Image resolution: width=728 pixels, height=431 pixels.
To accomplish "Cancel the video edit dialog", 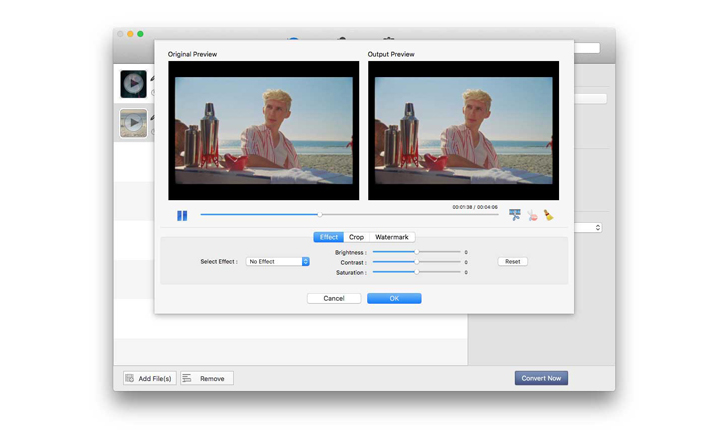I will pyautogui.click(x=334, y=298).
